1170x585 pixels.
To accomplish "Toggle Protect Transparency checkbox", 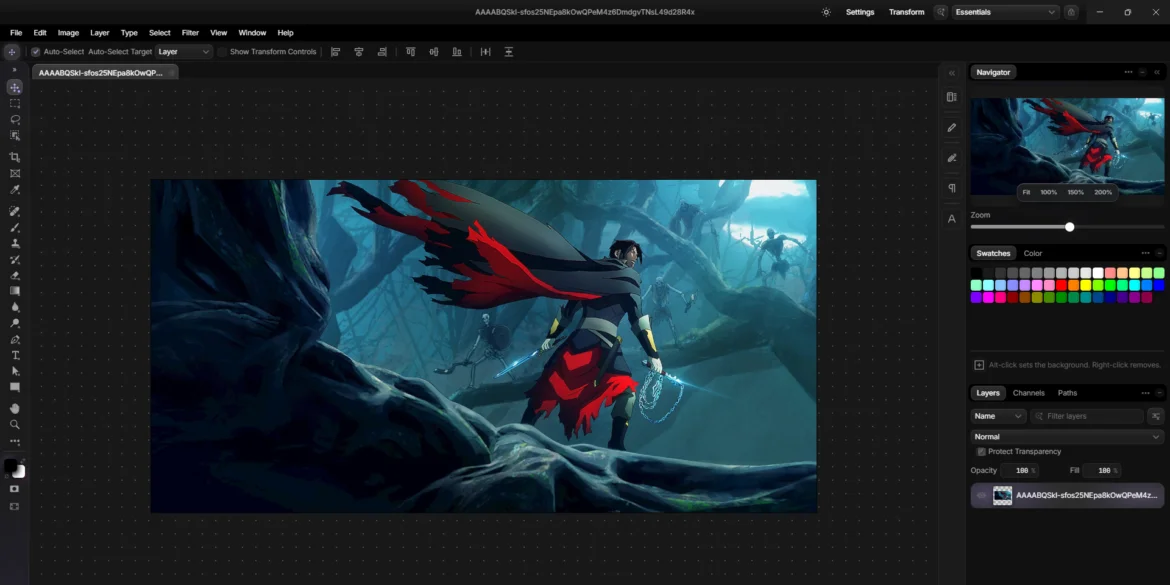I will [x=980, y=451].
